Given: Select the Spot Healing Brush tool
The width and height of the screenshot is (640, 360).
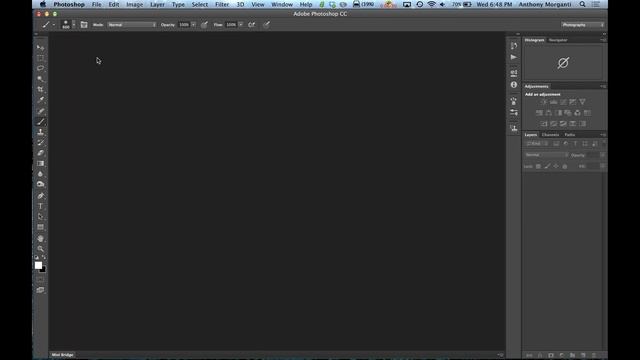Looking at the screenshot, I should (x=40, y=111).
